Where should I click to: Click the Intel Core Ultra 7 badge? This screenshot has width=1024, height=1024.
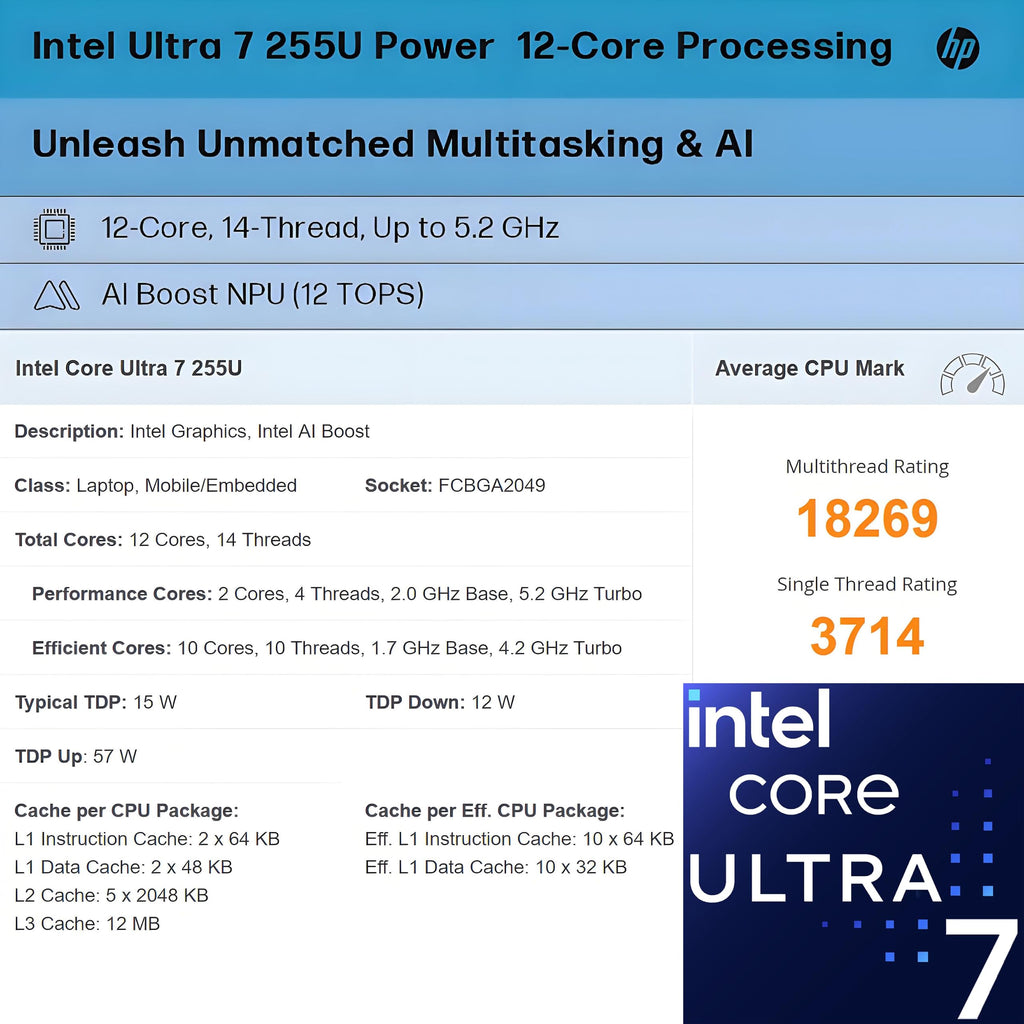coord(853,853)
